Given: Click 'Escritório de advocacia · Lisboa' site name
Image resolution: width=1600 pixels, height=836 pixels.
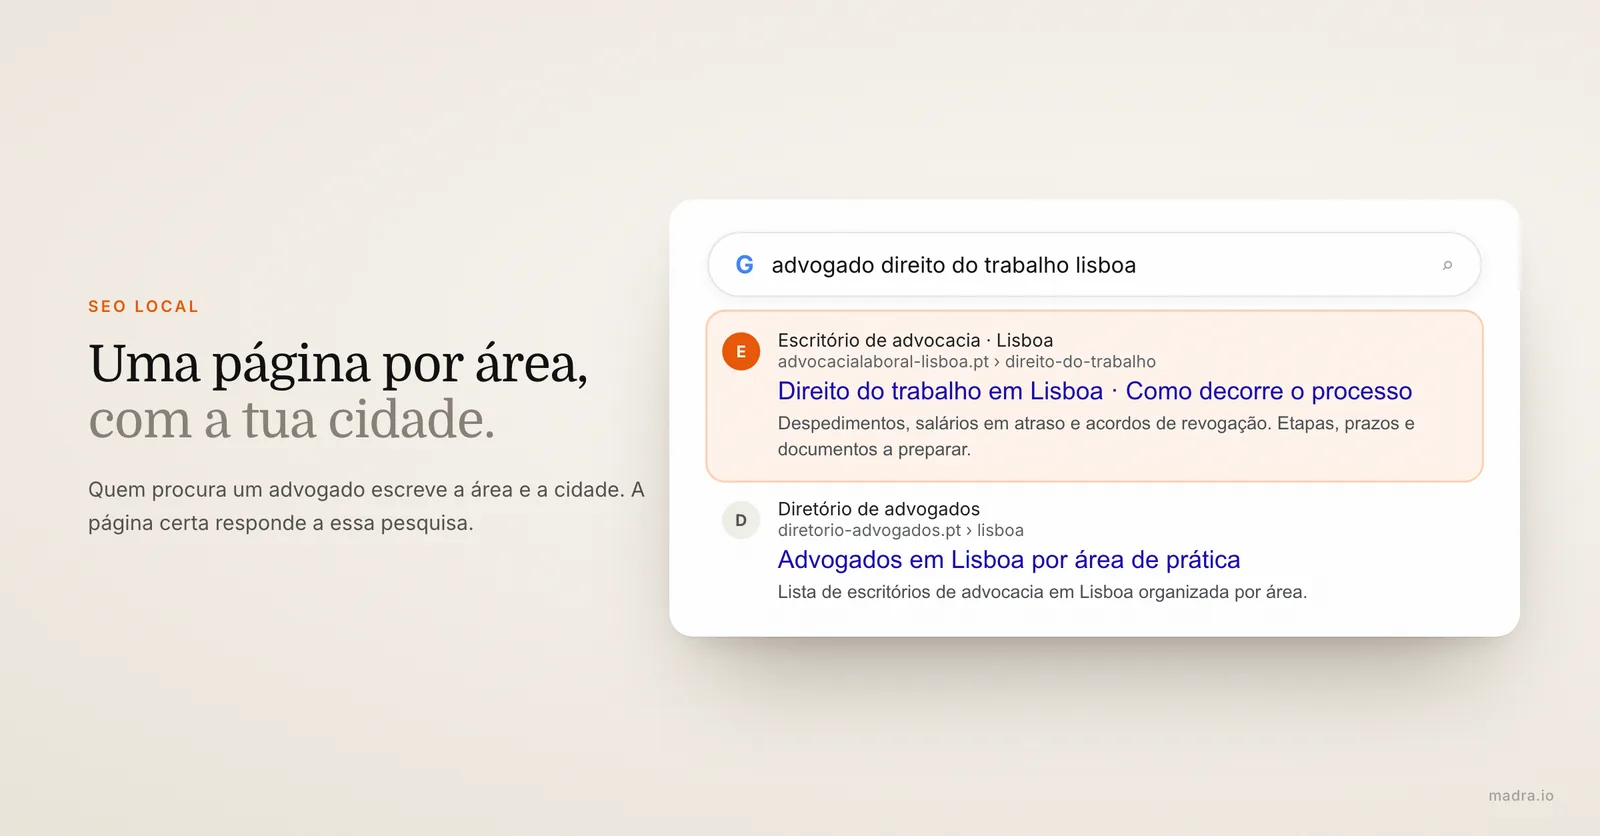Looking at the screenshot, I should tap(915, 340).
